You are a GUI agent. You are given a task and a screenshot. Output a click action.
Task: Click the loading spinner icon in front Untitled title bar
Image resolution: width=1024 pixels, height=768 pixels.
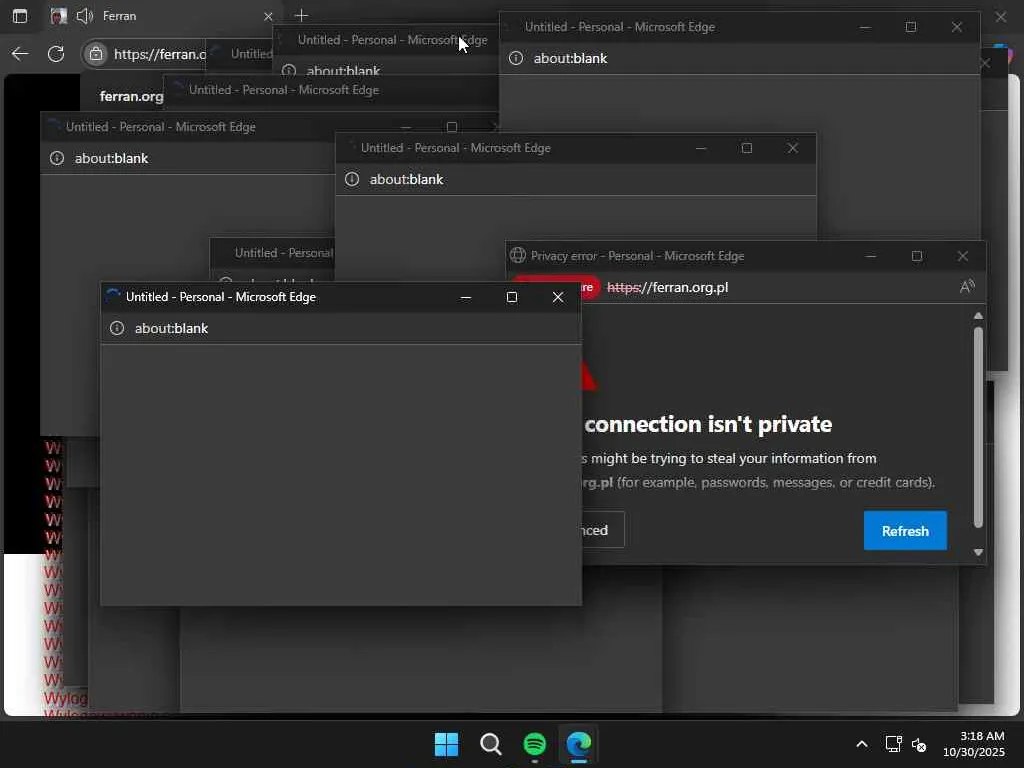[x=112, y=296]
